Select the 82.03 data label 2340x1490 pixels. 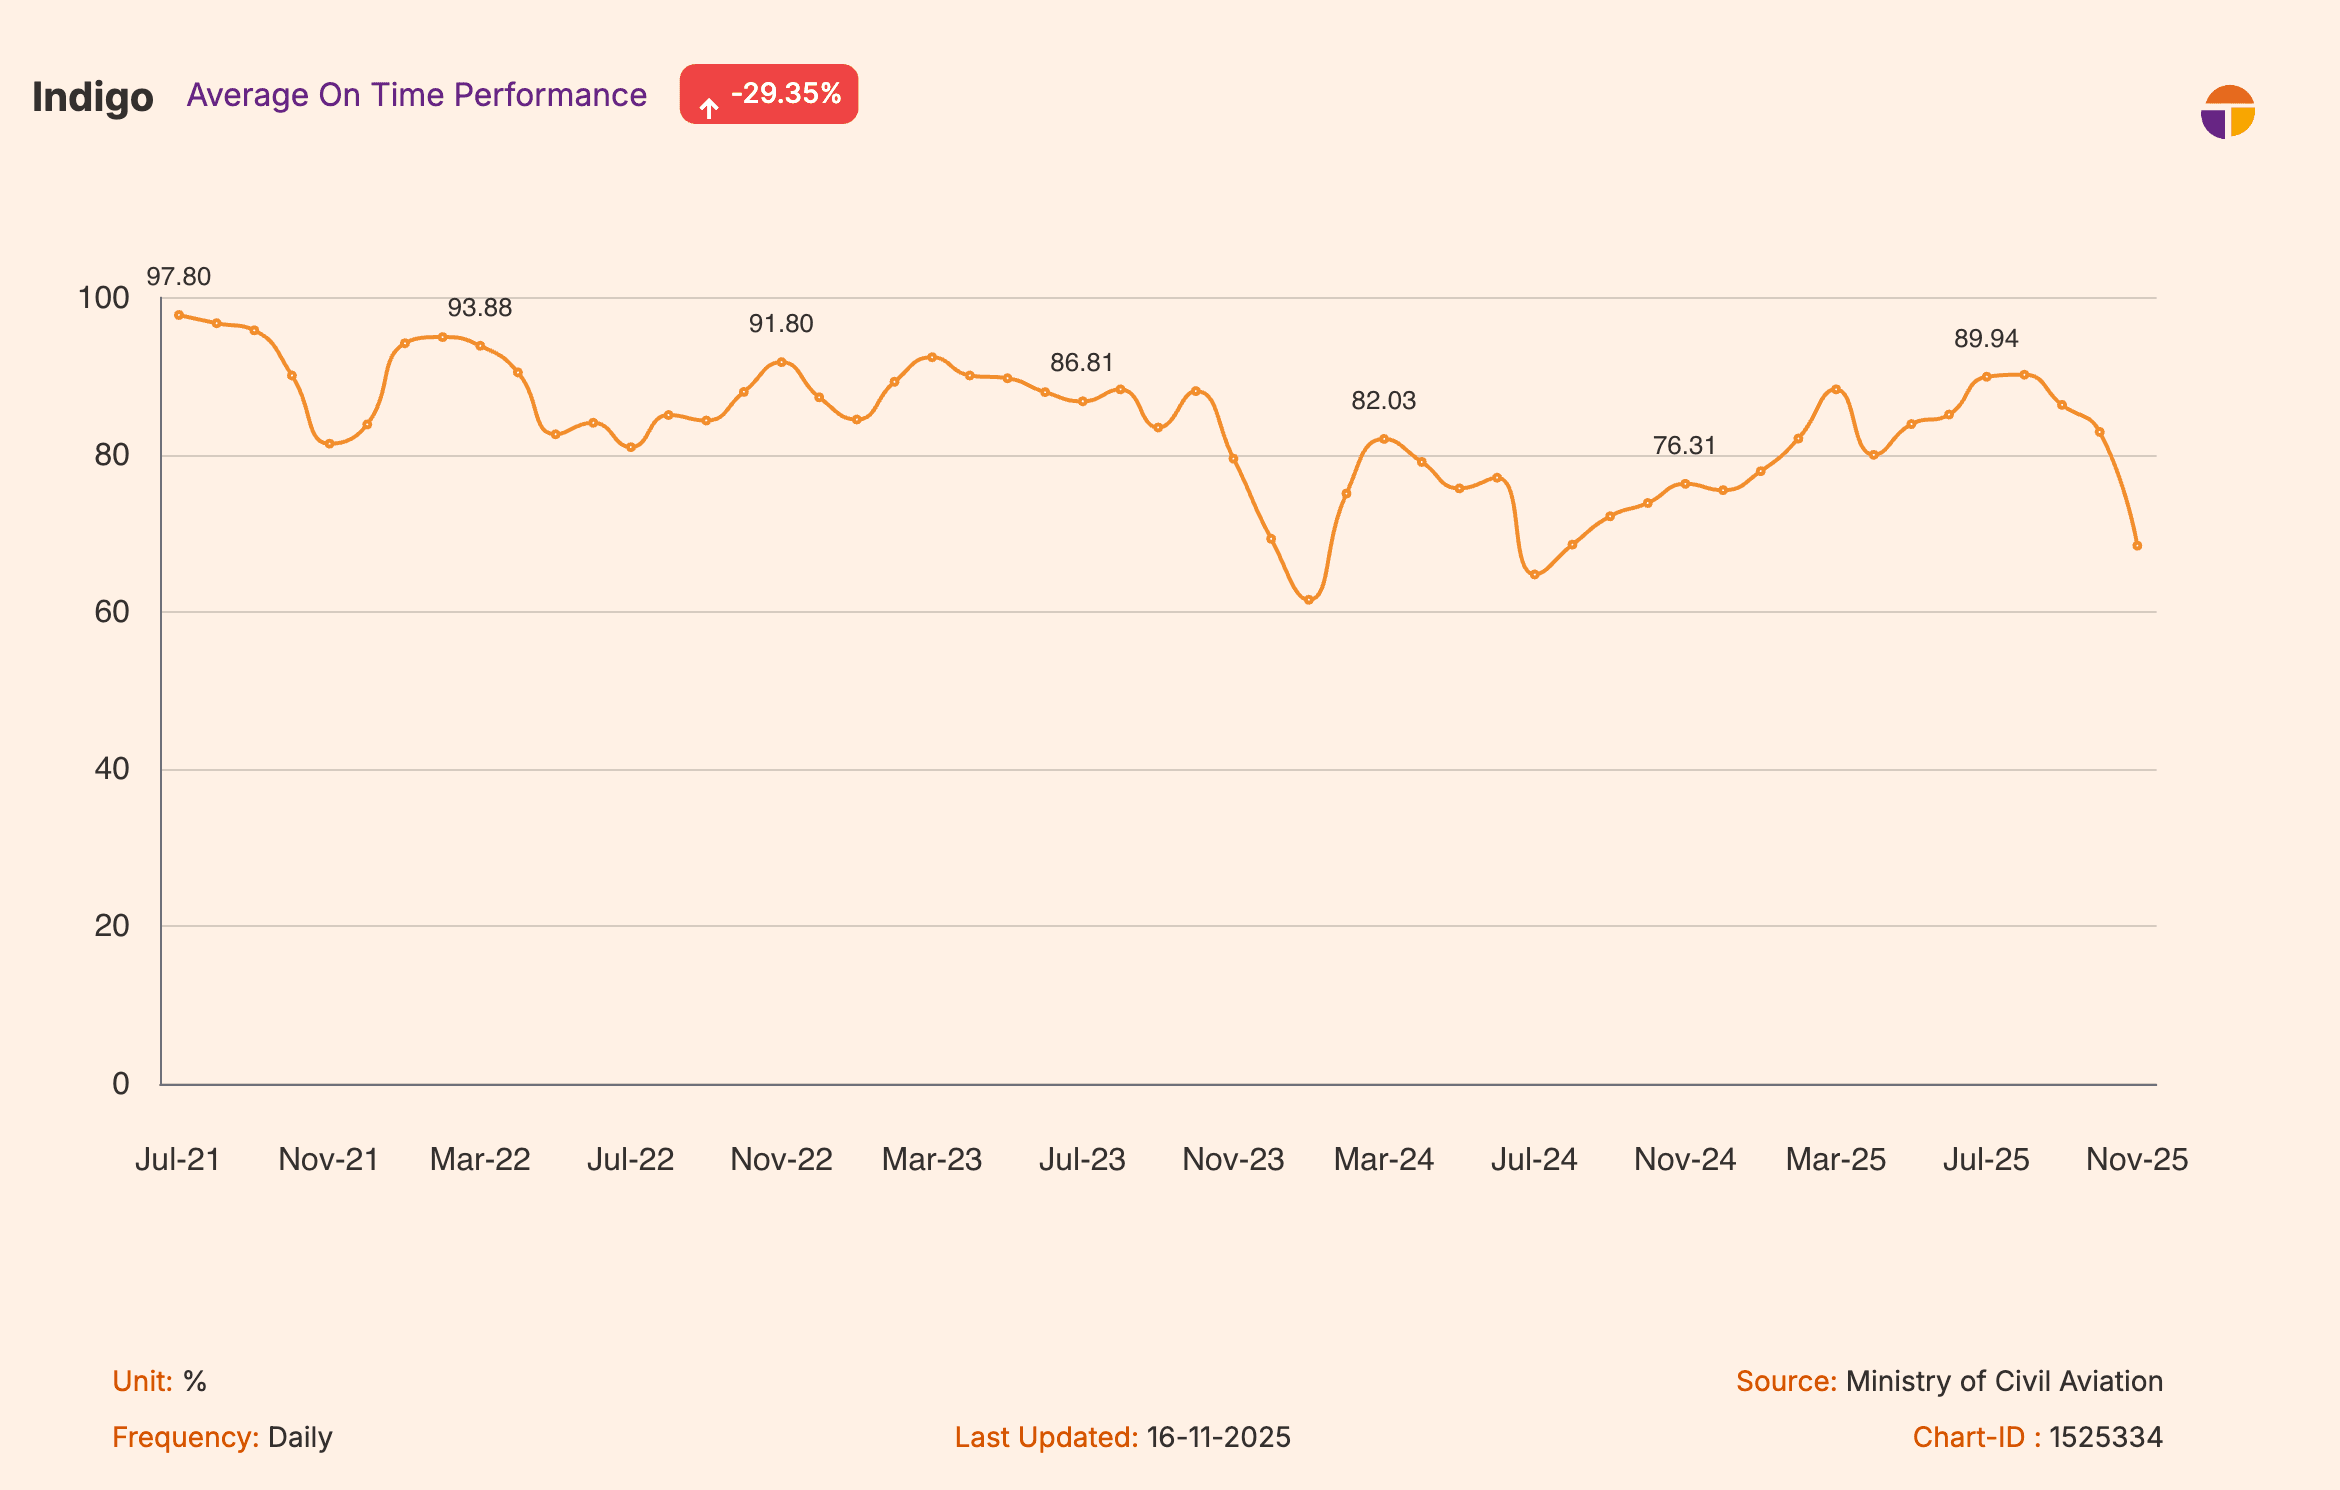pos(1384,401)
